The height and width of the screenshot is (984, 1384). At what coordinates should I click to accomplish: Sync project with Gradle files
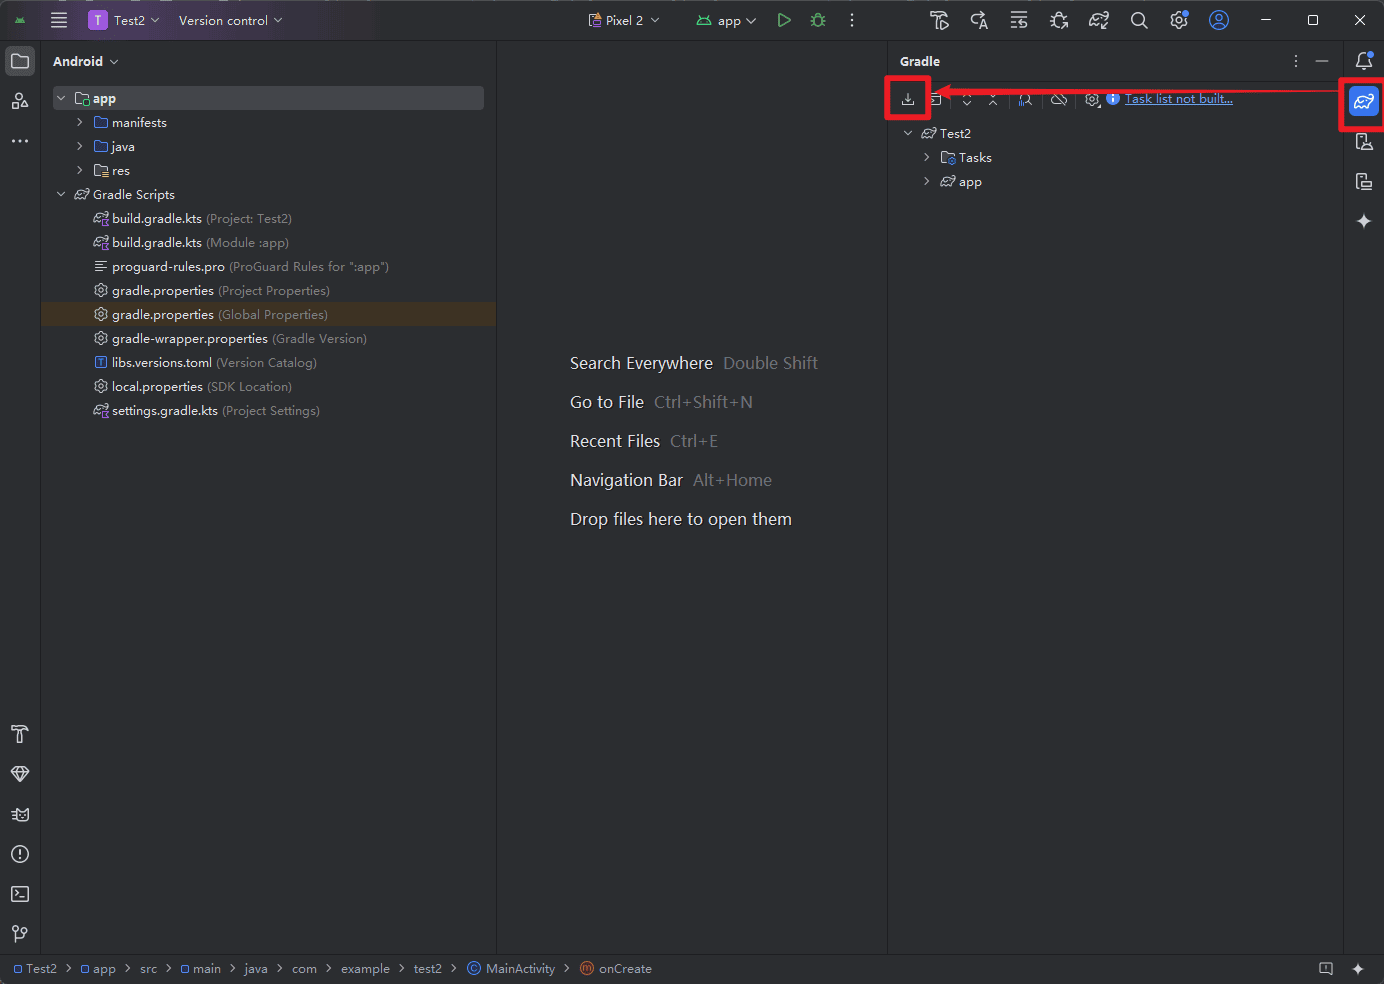coord(1099,20)
